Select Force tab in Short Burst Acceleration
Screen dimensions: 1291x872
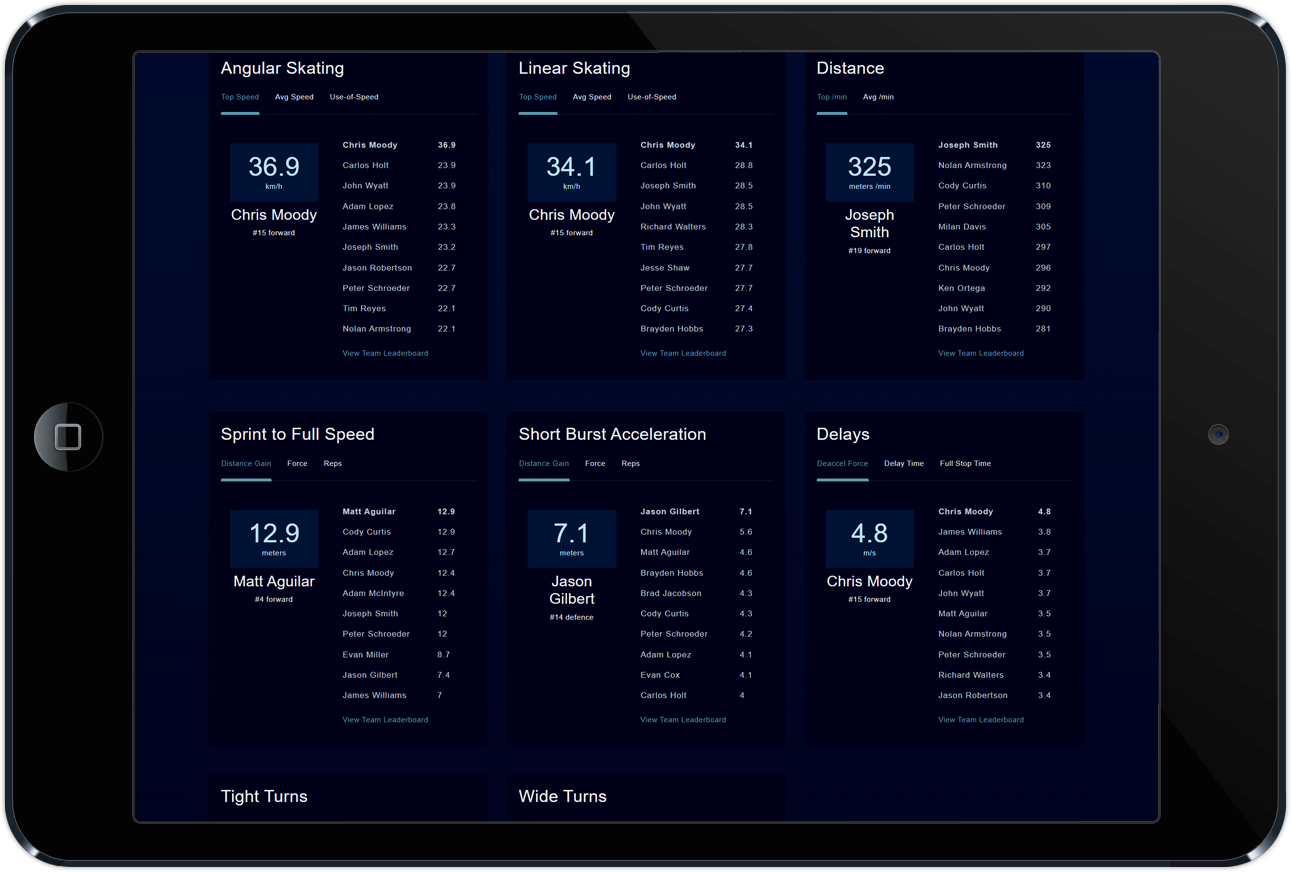pyautogui.click(x=595, y=463)
